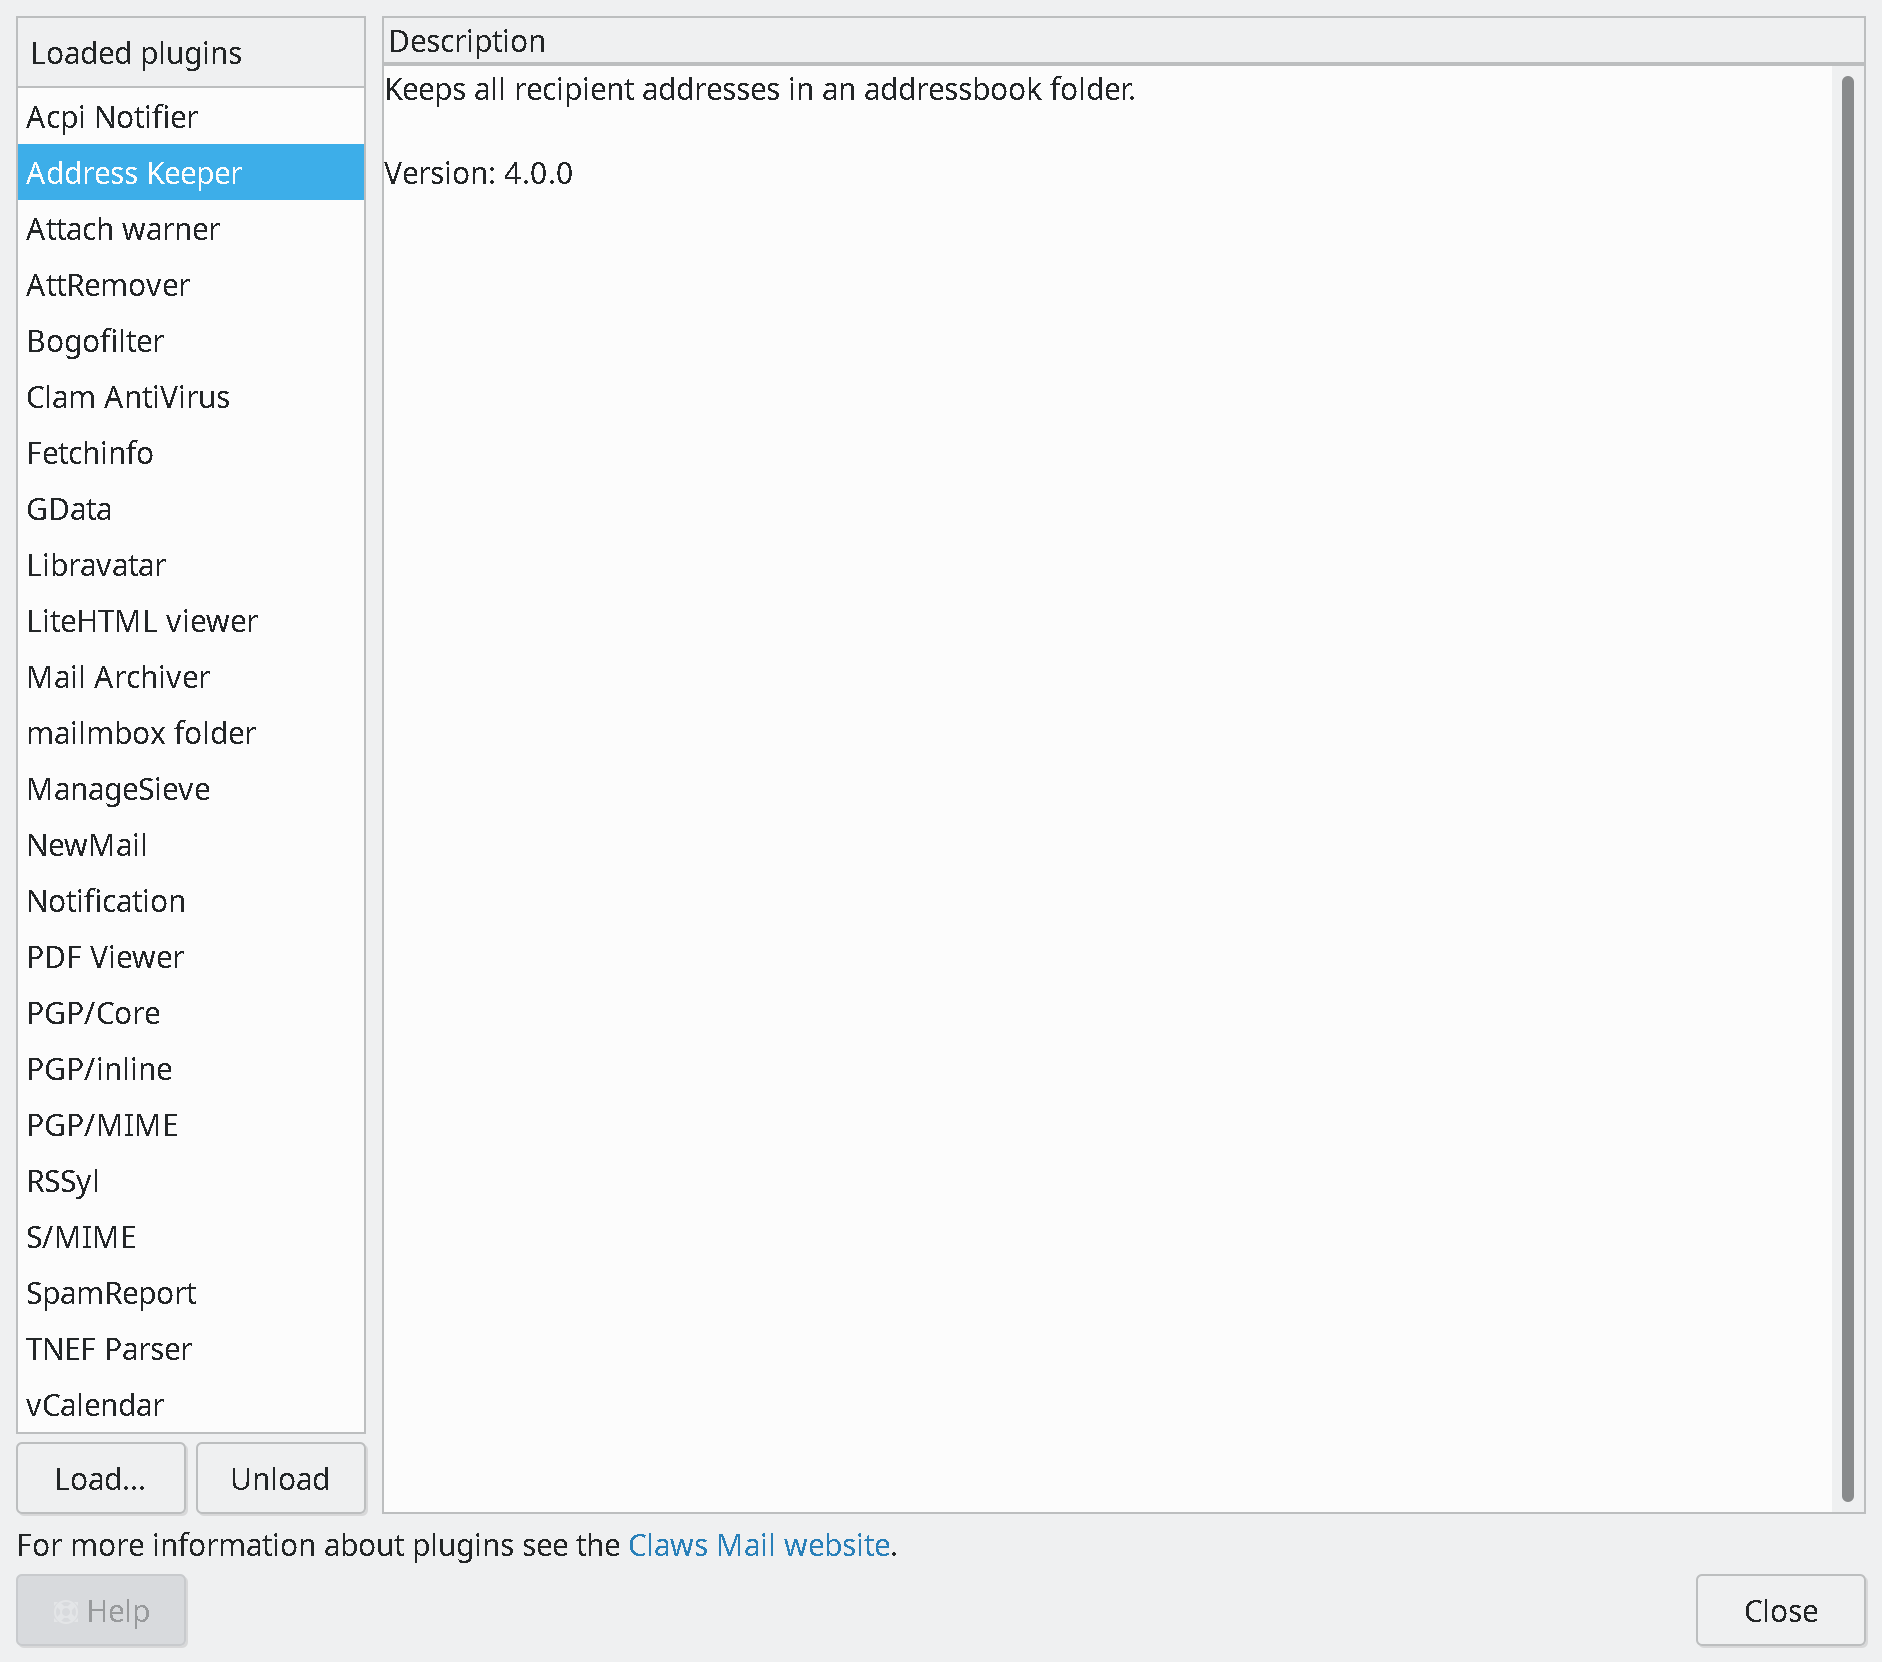Image resolution: width=1882 pixels, height=1662 pixels.
Task: Select the Notification plugin entry
Action: pos(106,901)
